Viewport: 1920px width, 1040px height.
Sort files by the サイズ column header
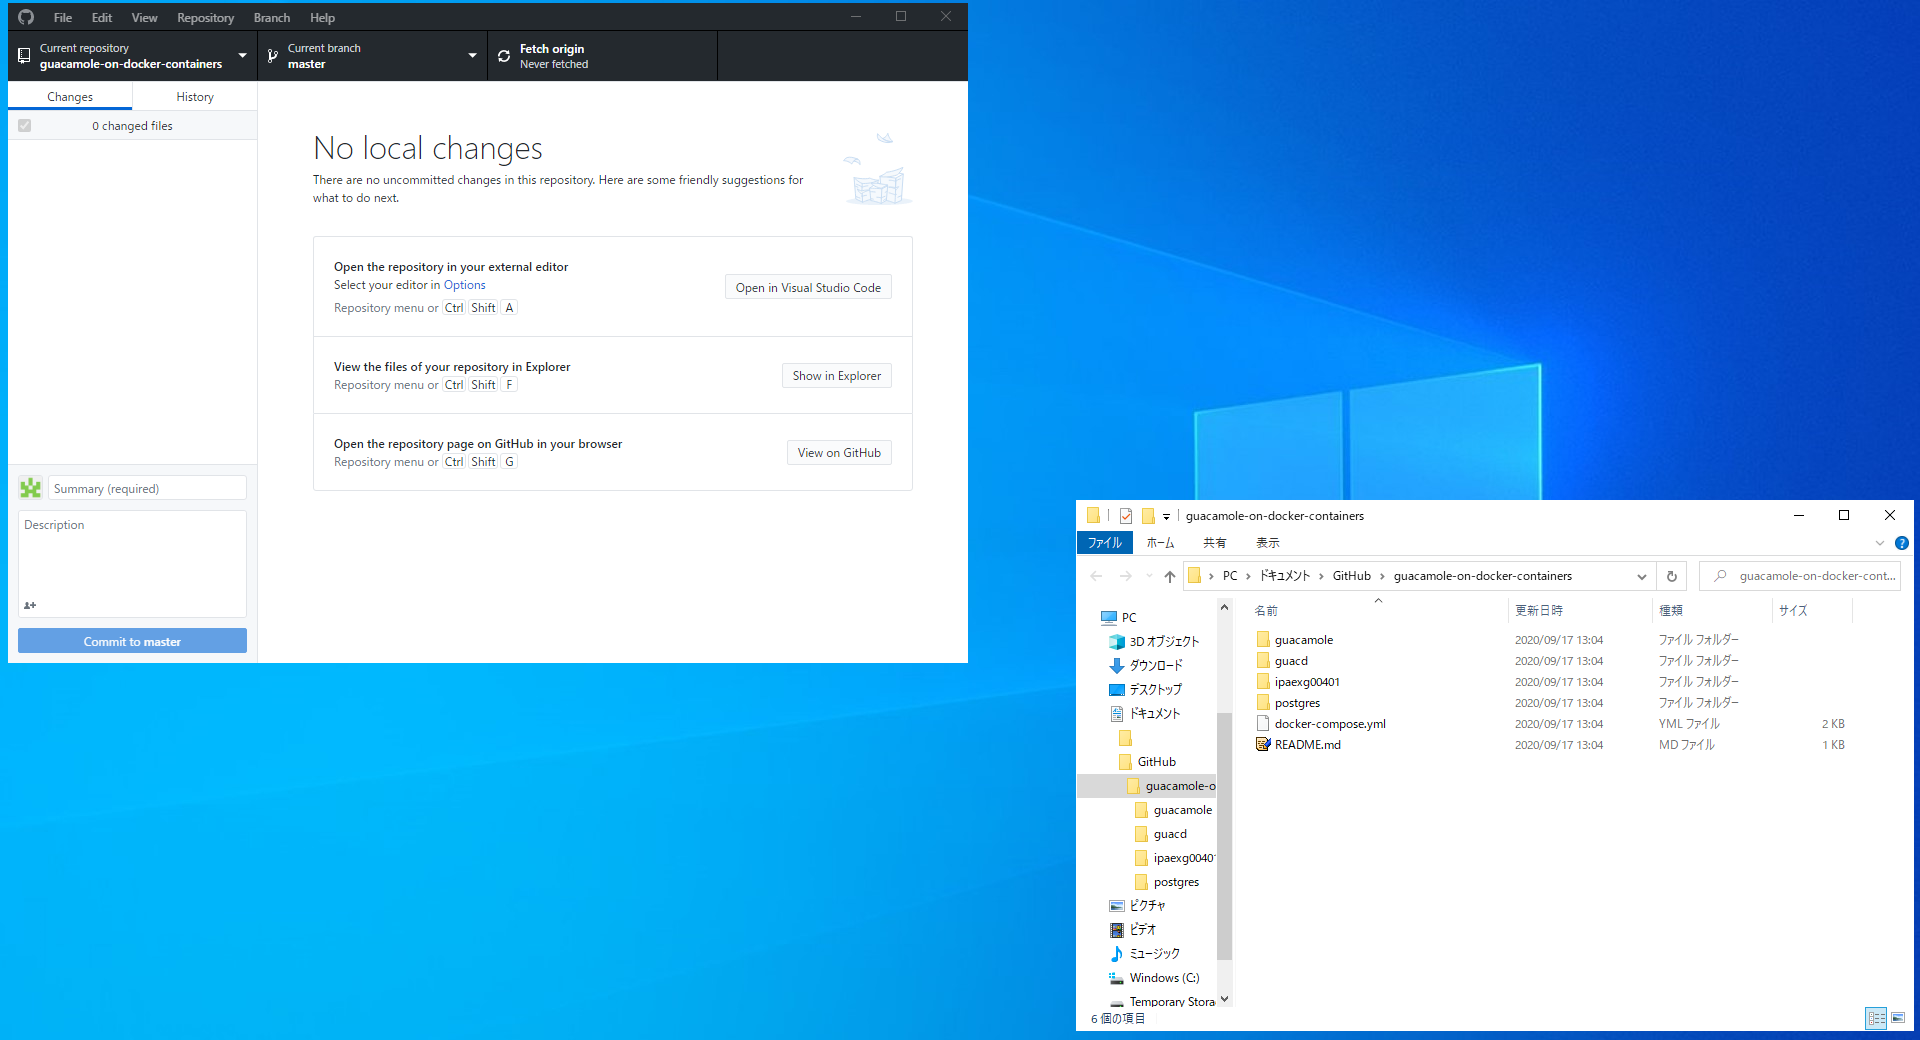click(1812, 610)
